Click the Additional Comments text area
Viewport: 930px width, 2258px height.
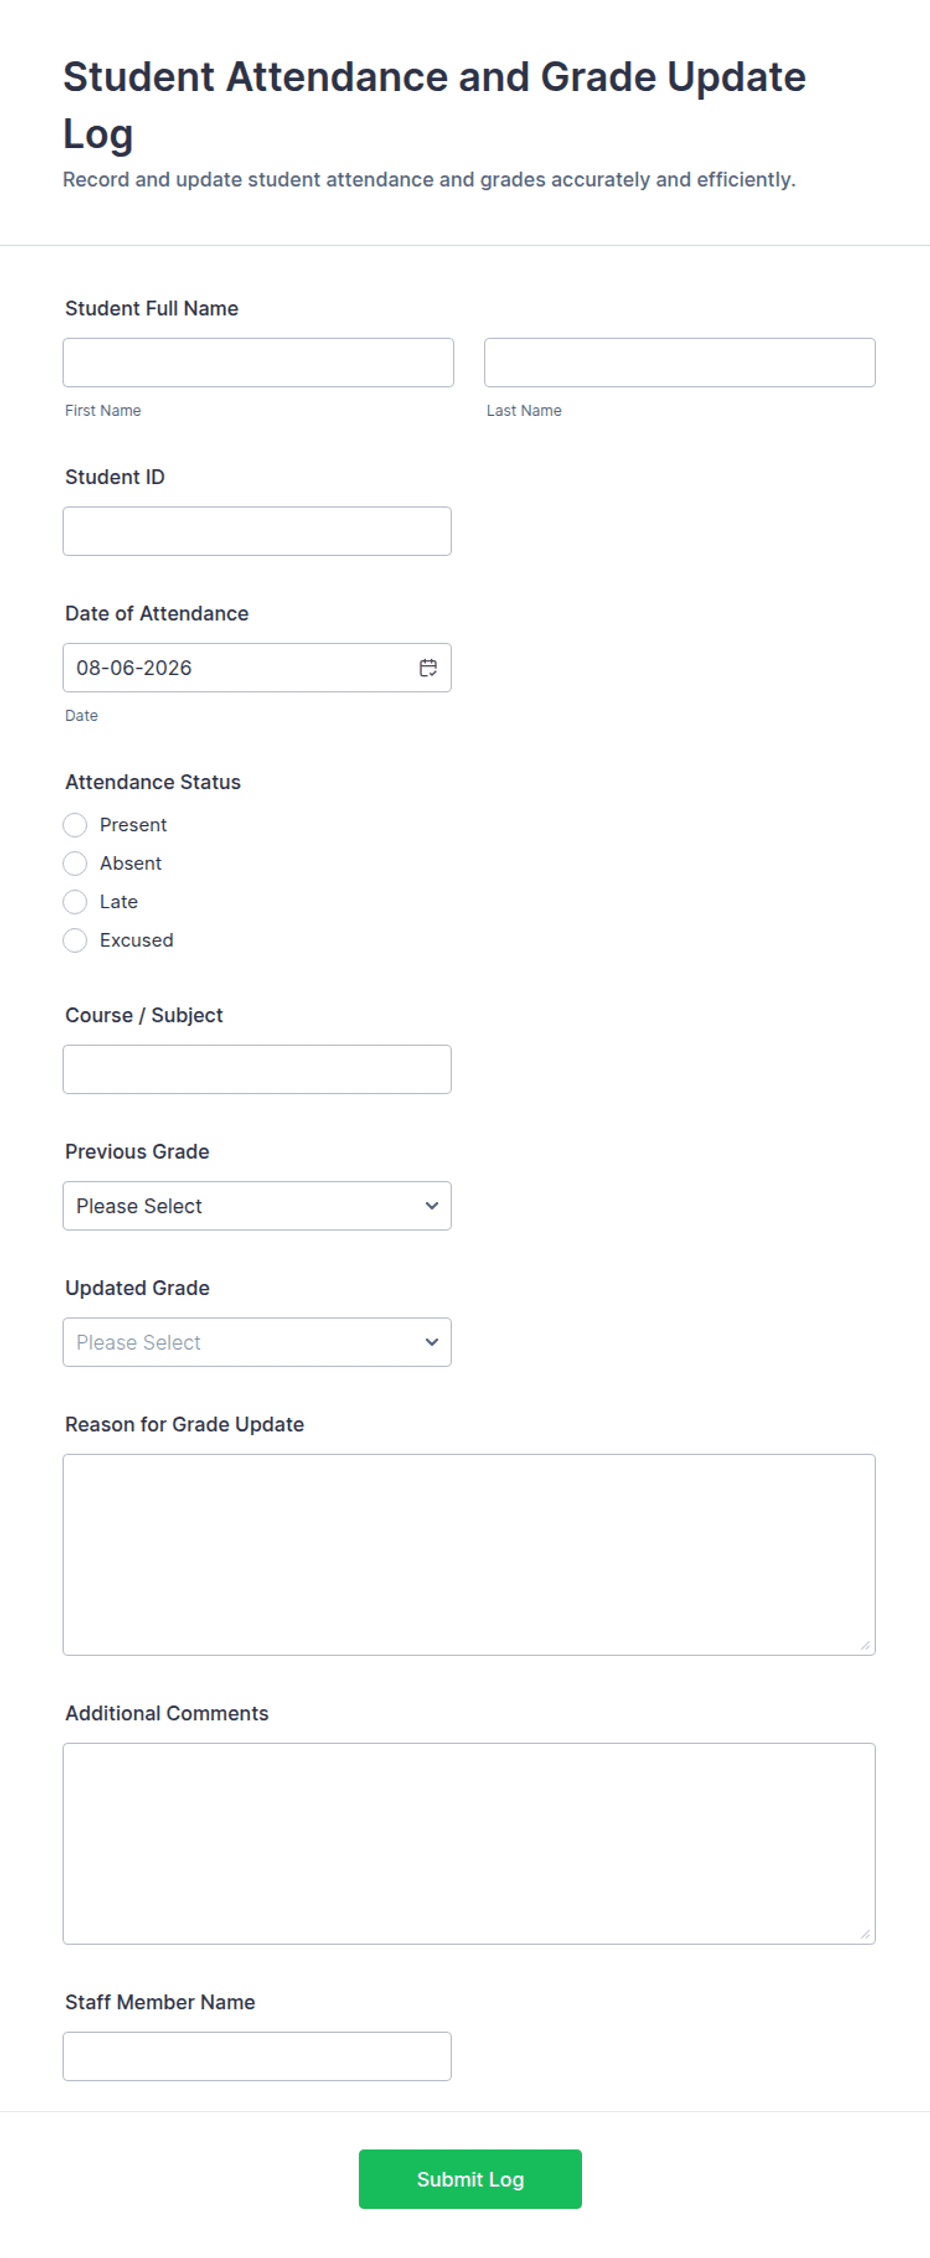pos(469,1844)
